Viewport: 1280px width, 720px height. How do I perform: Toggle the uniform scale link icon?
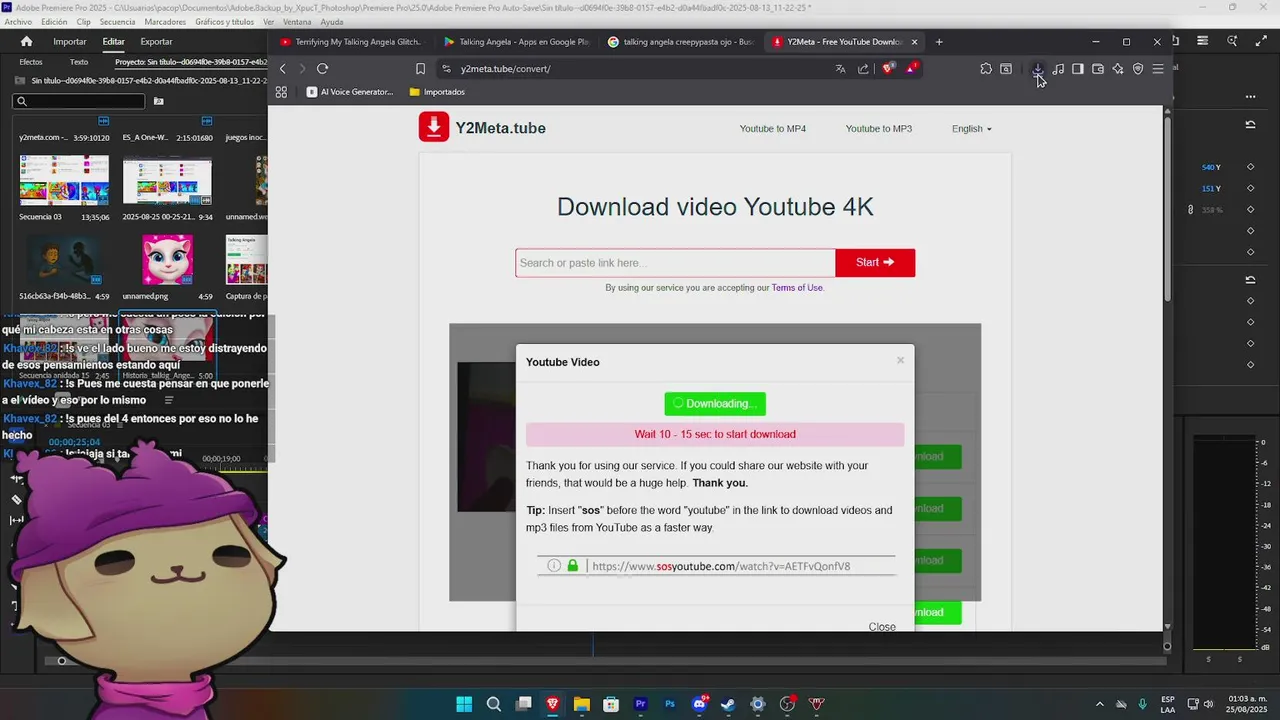(1190, 210)
